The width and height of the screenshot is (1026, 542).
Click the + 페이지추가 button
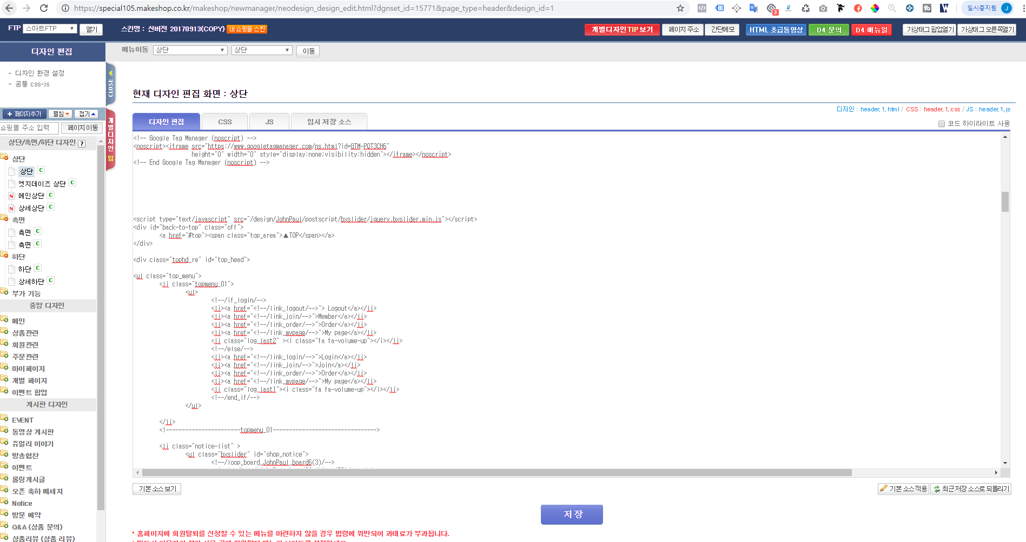[x=24, y=114]
